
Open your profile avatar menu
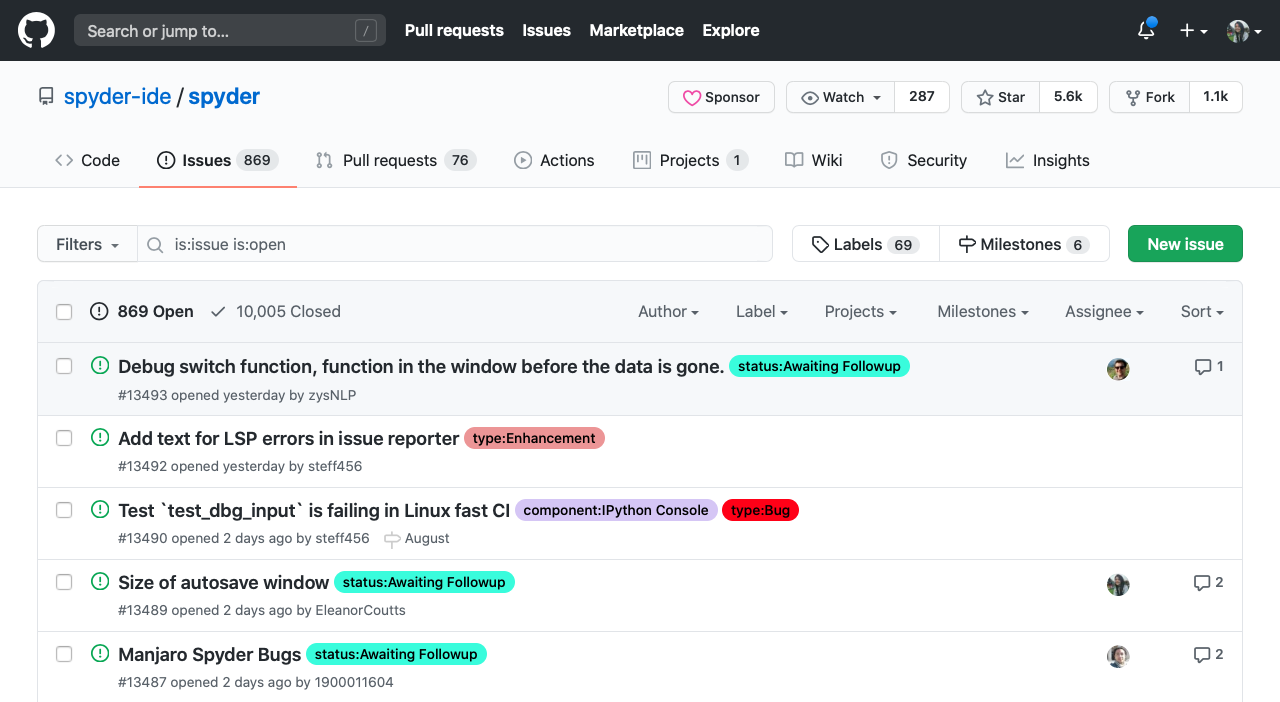point(1237,31)
